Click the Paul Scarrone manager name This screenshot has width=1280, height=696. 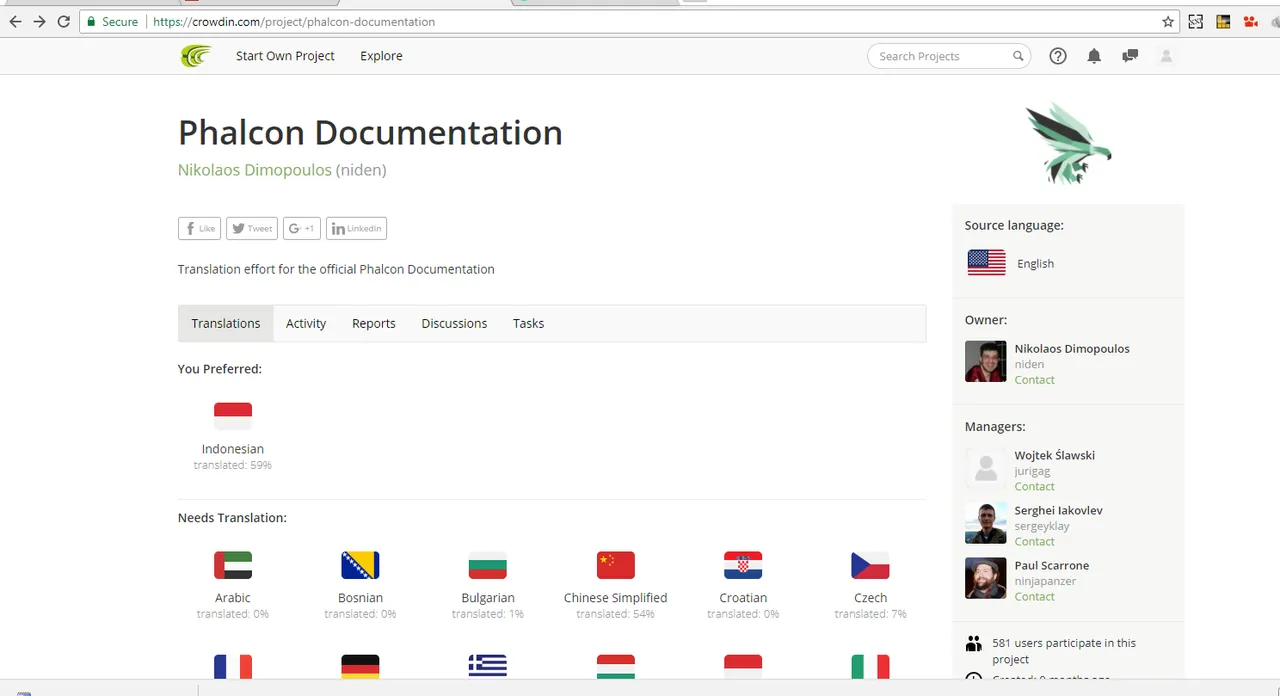(x=1051, y=565)
